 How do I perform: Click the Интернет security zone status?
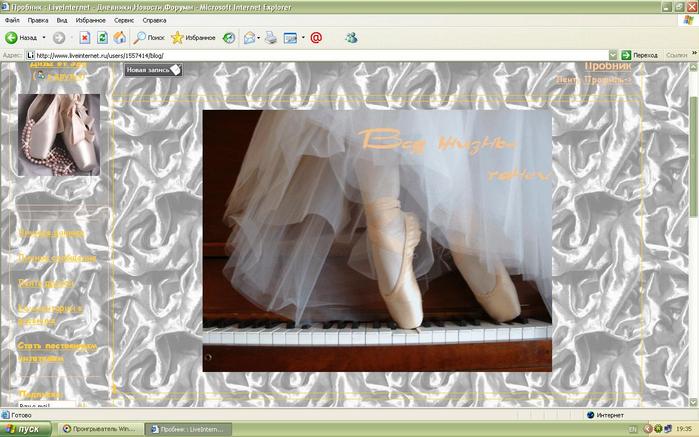coord(605,415)
